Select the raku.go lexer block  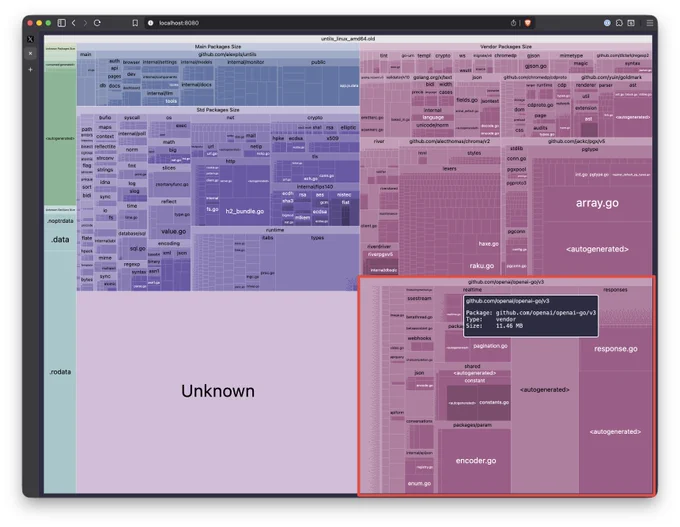[x=482, y=265]
